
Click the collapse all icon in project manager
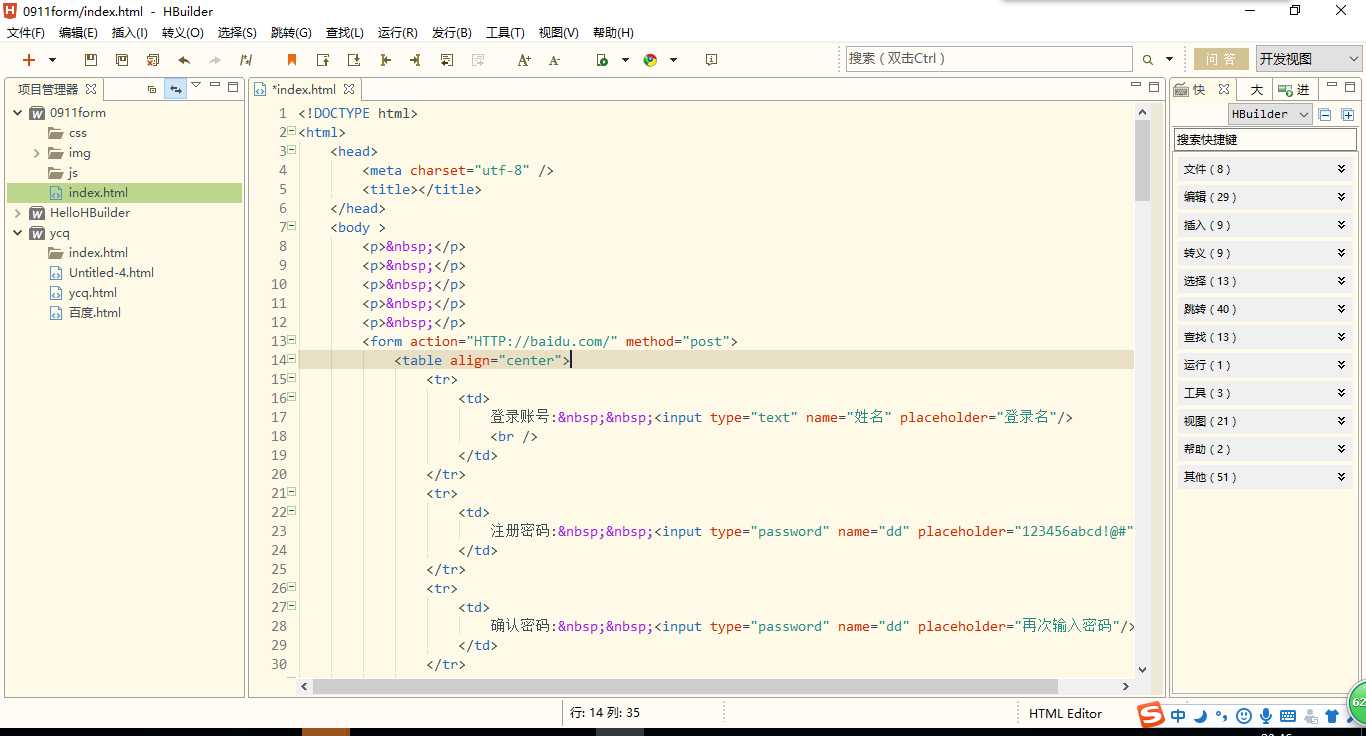(152, 89)
